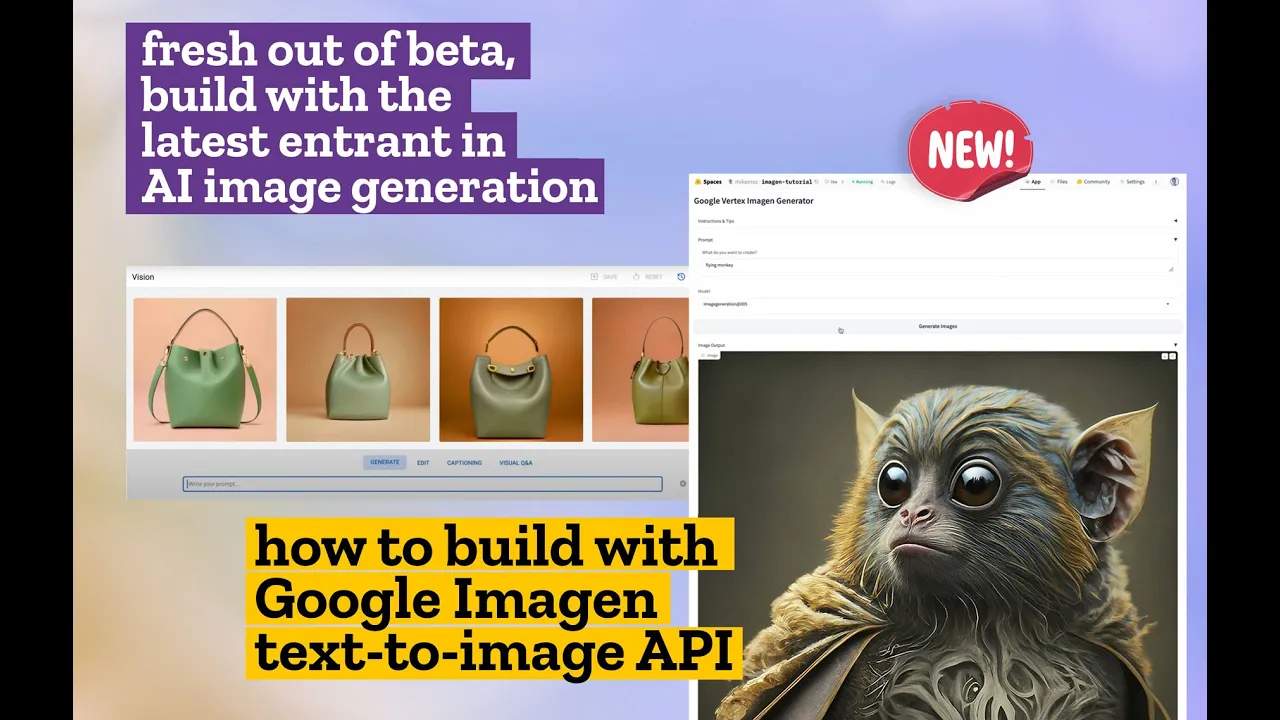Select the second handbag thumbnail with brown handle
This screenshot has height=720, width=1280.
pyautogui.click(x=358, y=369)
